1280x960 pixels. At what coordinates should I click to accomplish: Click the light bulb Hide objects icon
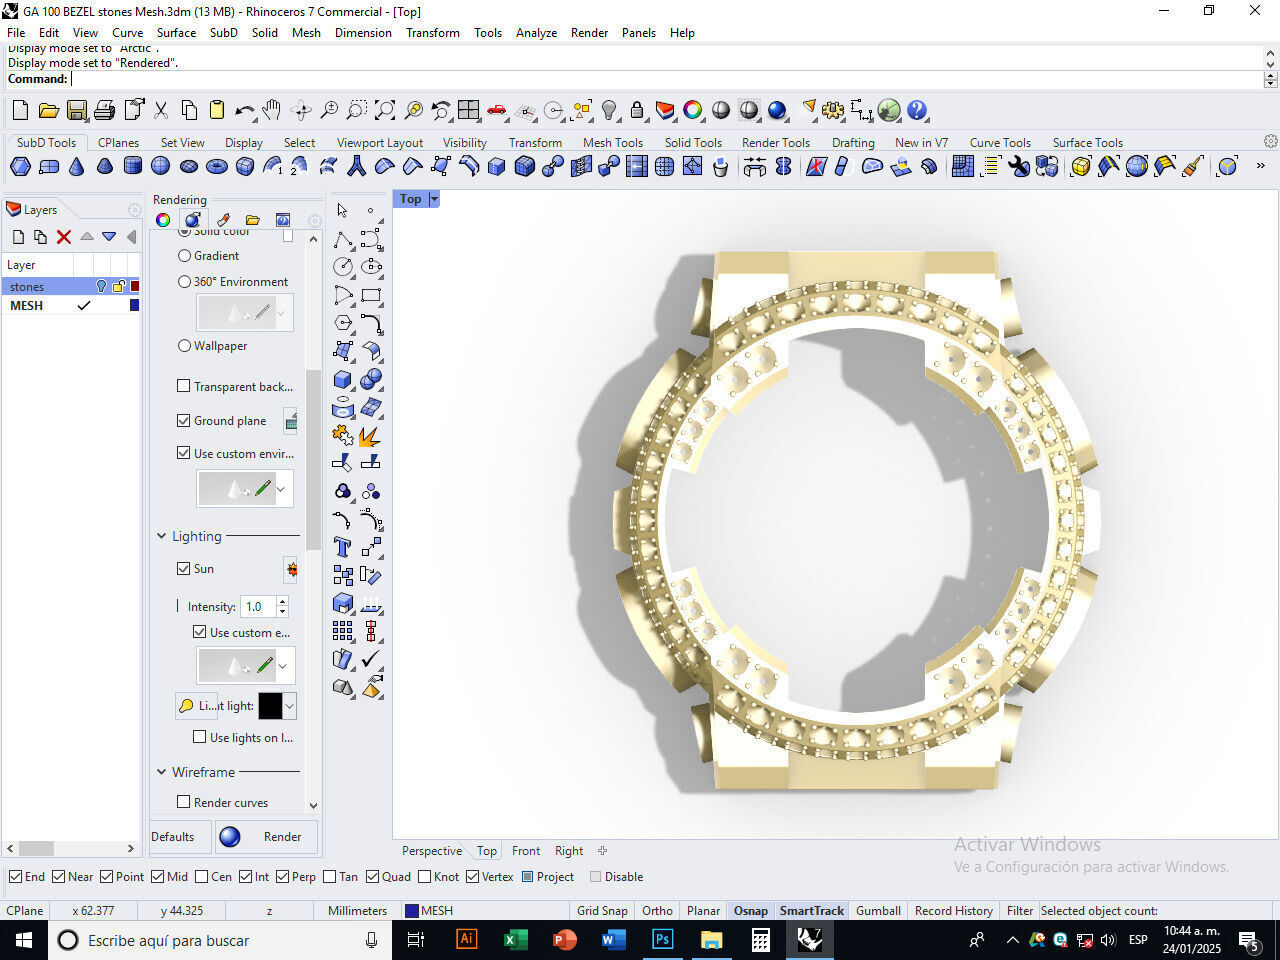pyautogui.click(x=609, y=111)
